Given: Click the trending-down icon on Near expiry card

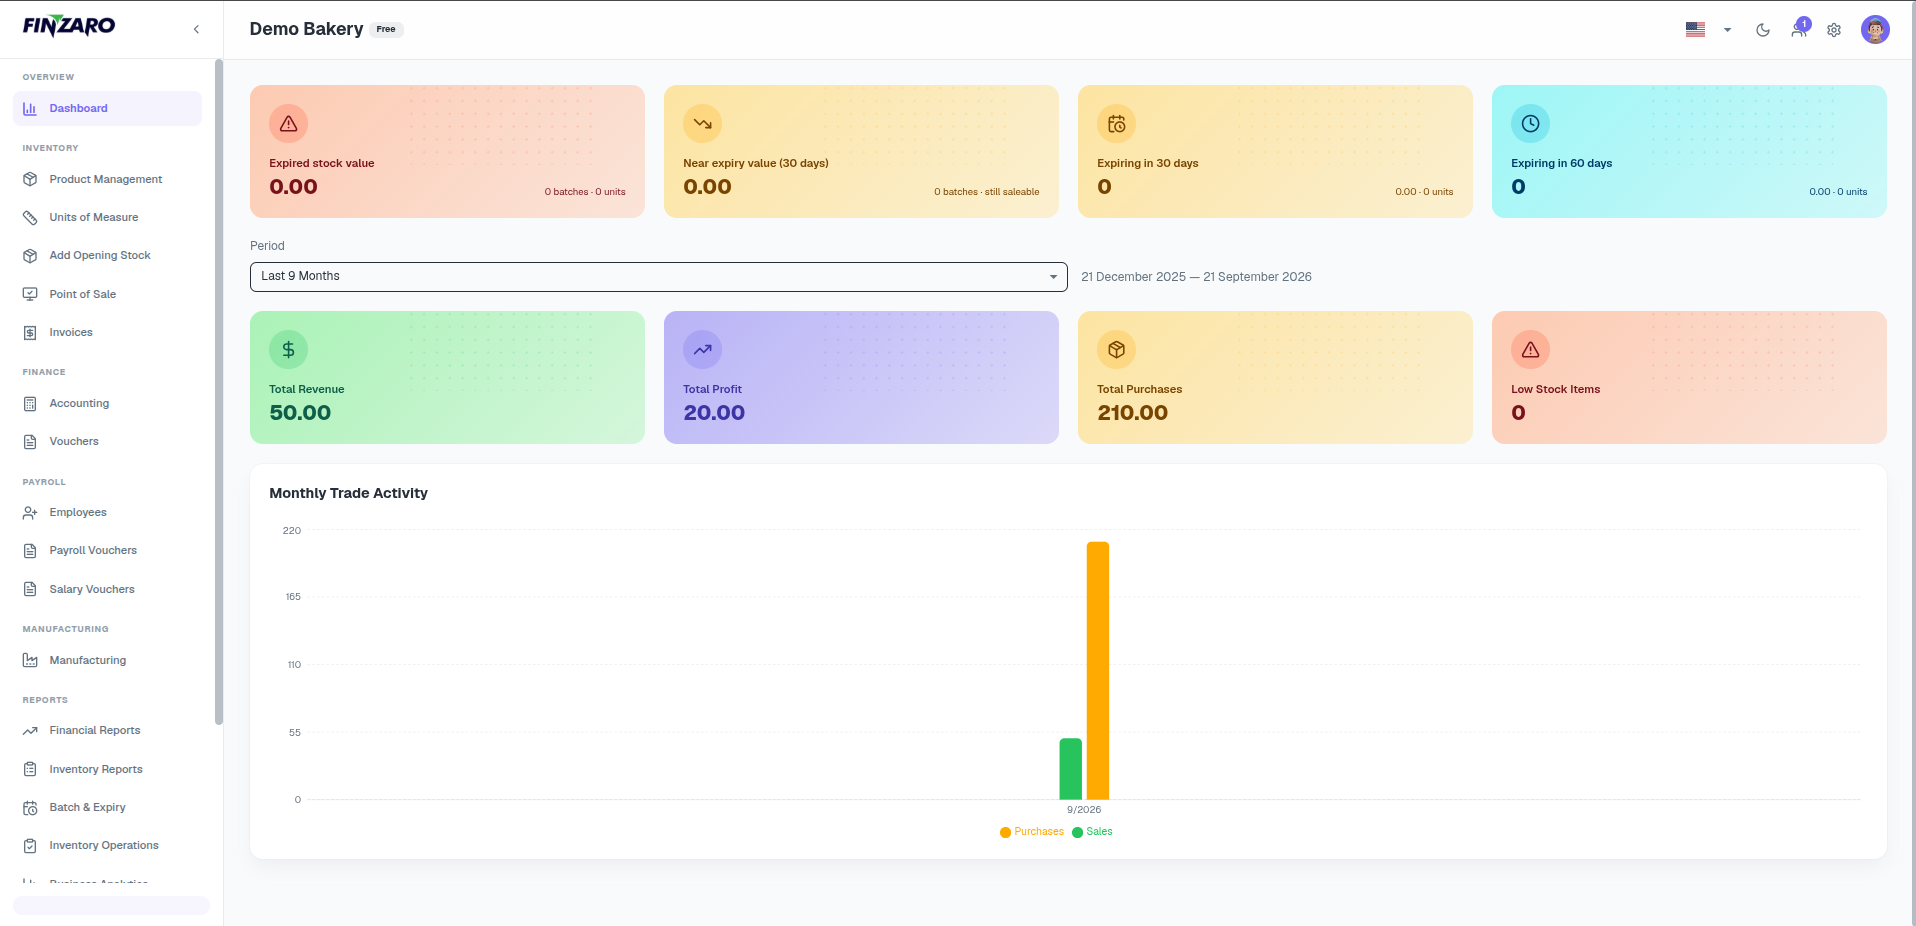Looking at the screenshot, I should tap(702, 124).
